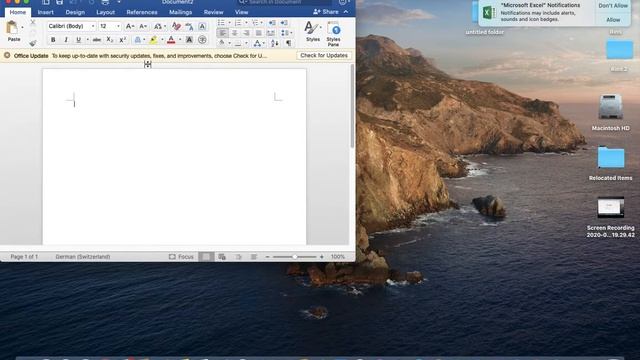Align text to the left
640x360 pixels.
[222, 33]
